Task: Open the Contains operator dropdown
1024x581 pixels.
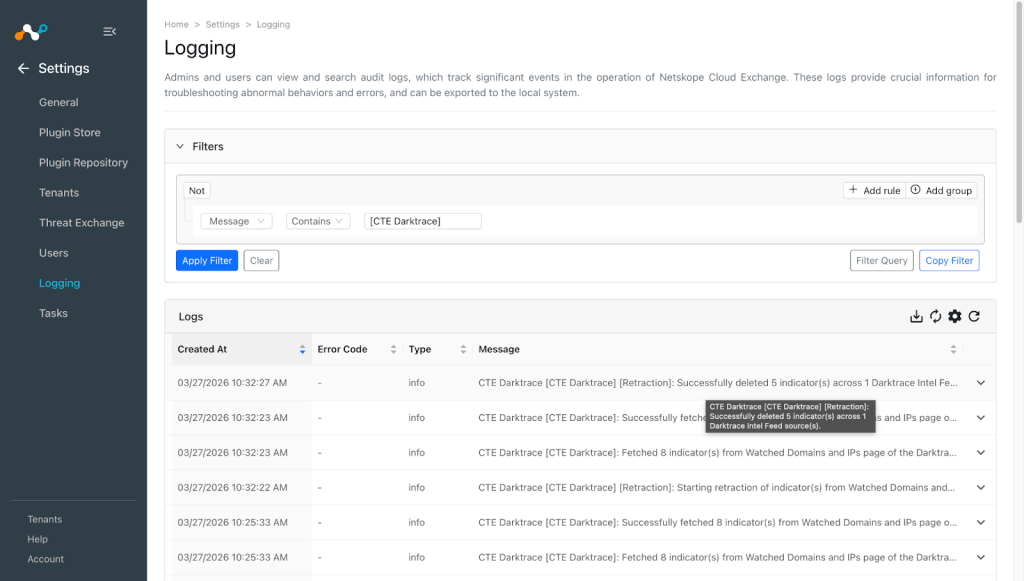Action: click(x=317, y=221)
